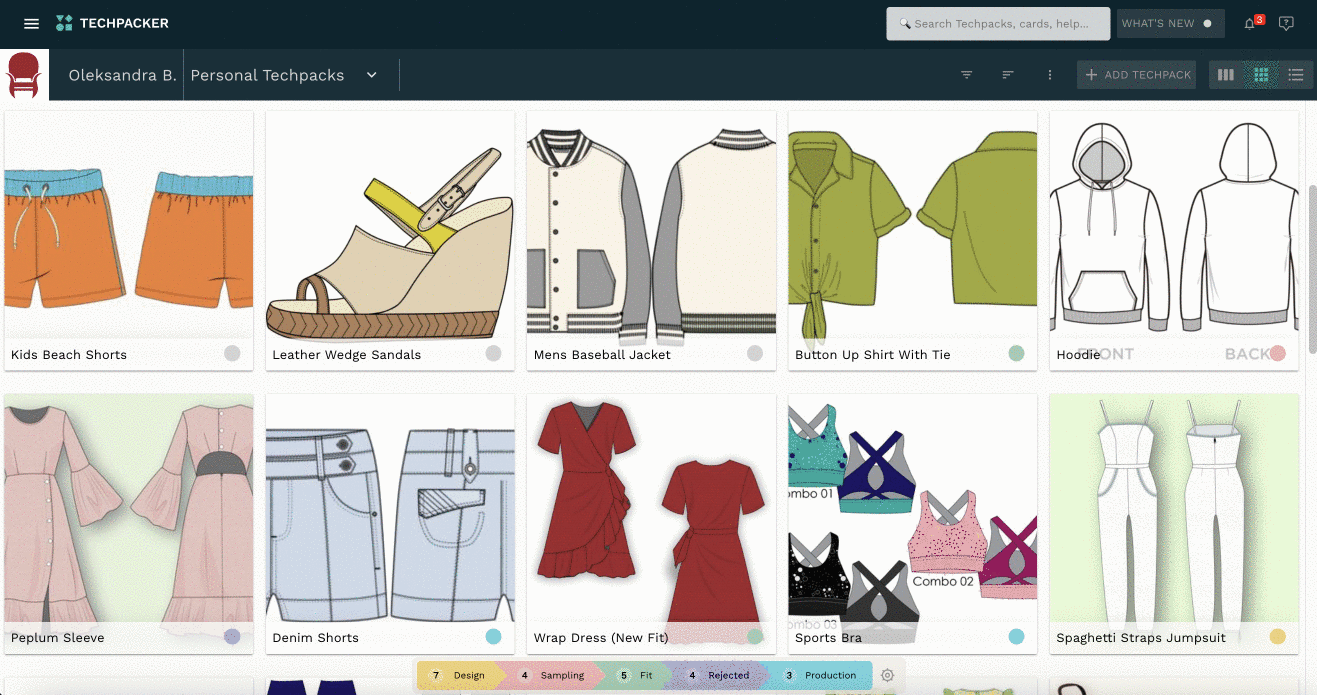Click the red armchair profile avatar
1317x695 pixels.
[x=23, y=75]
